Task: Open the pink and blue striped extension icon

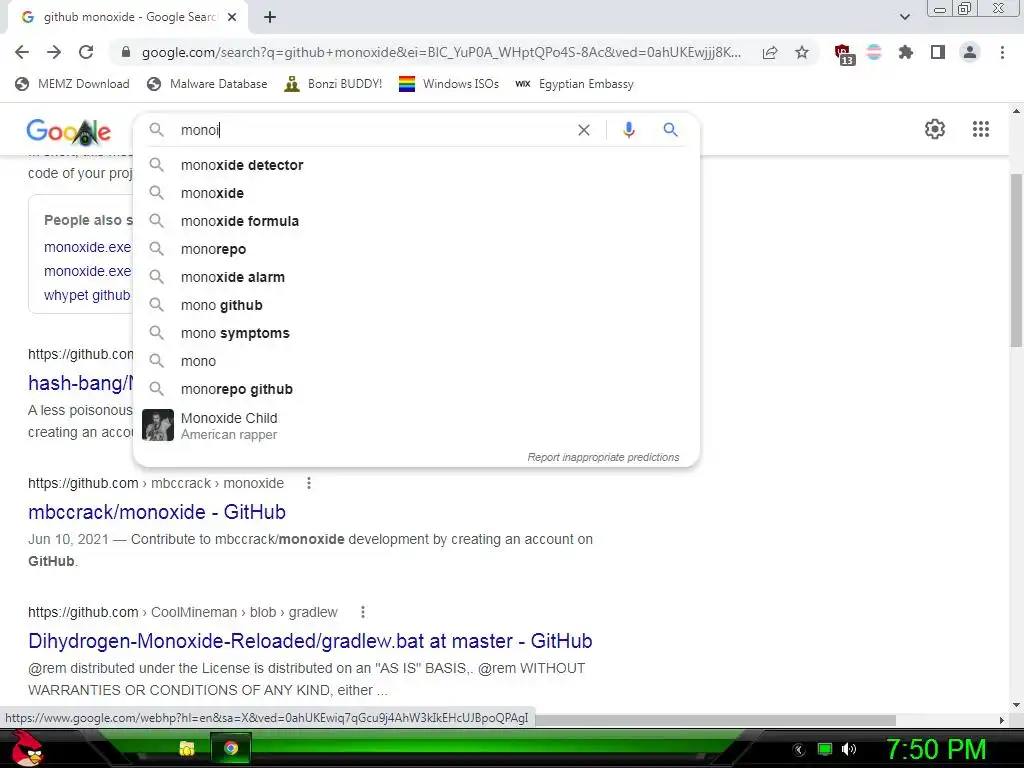Action: coord(874,52)
